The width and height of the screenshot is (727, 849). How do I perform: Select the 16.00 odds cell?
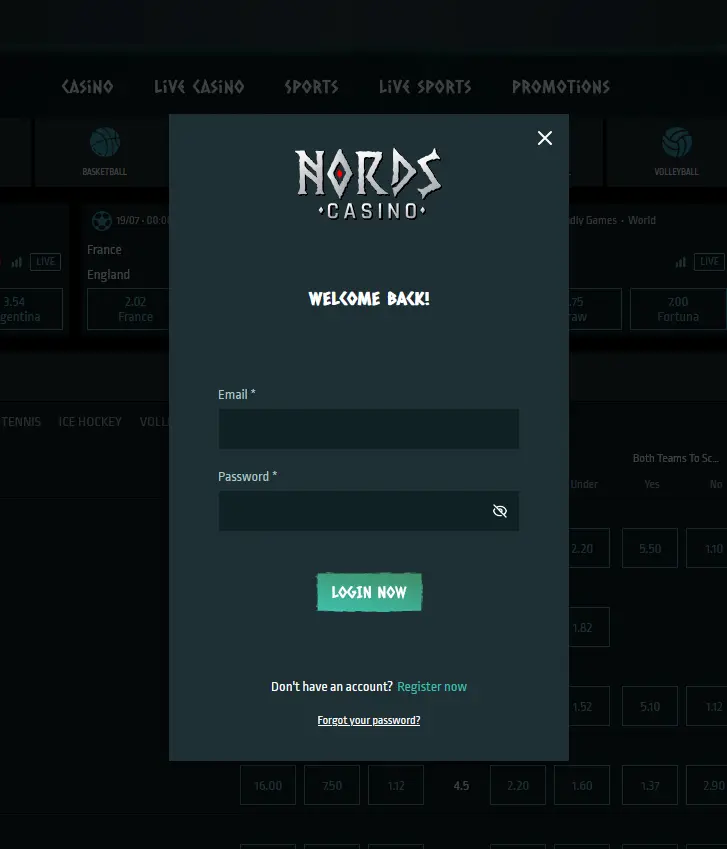268,786
